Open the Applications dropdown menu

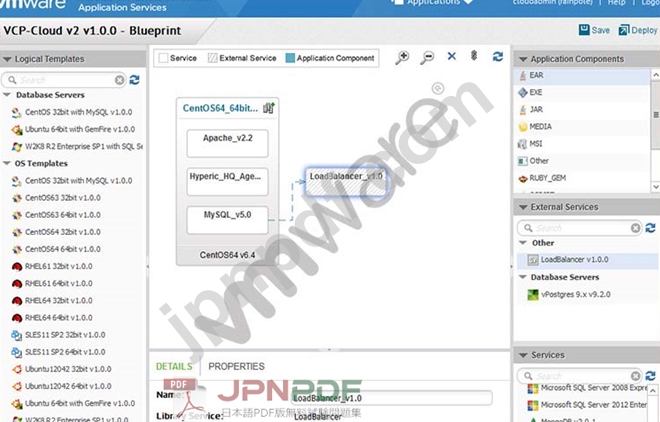[x=433, y=3]
